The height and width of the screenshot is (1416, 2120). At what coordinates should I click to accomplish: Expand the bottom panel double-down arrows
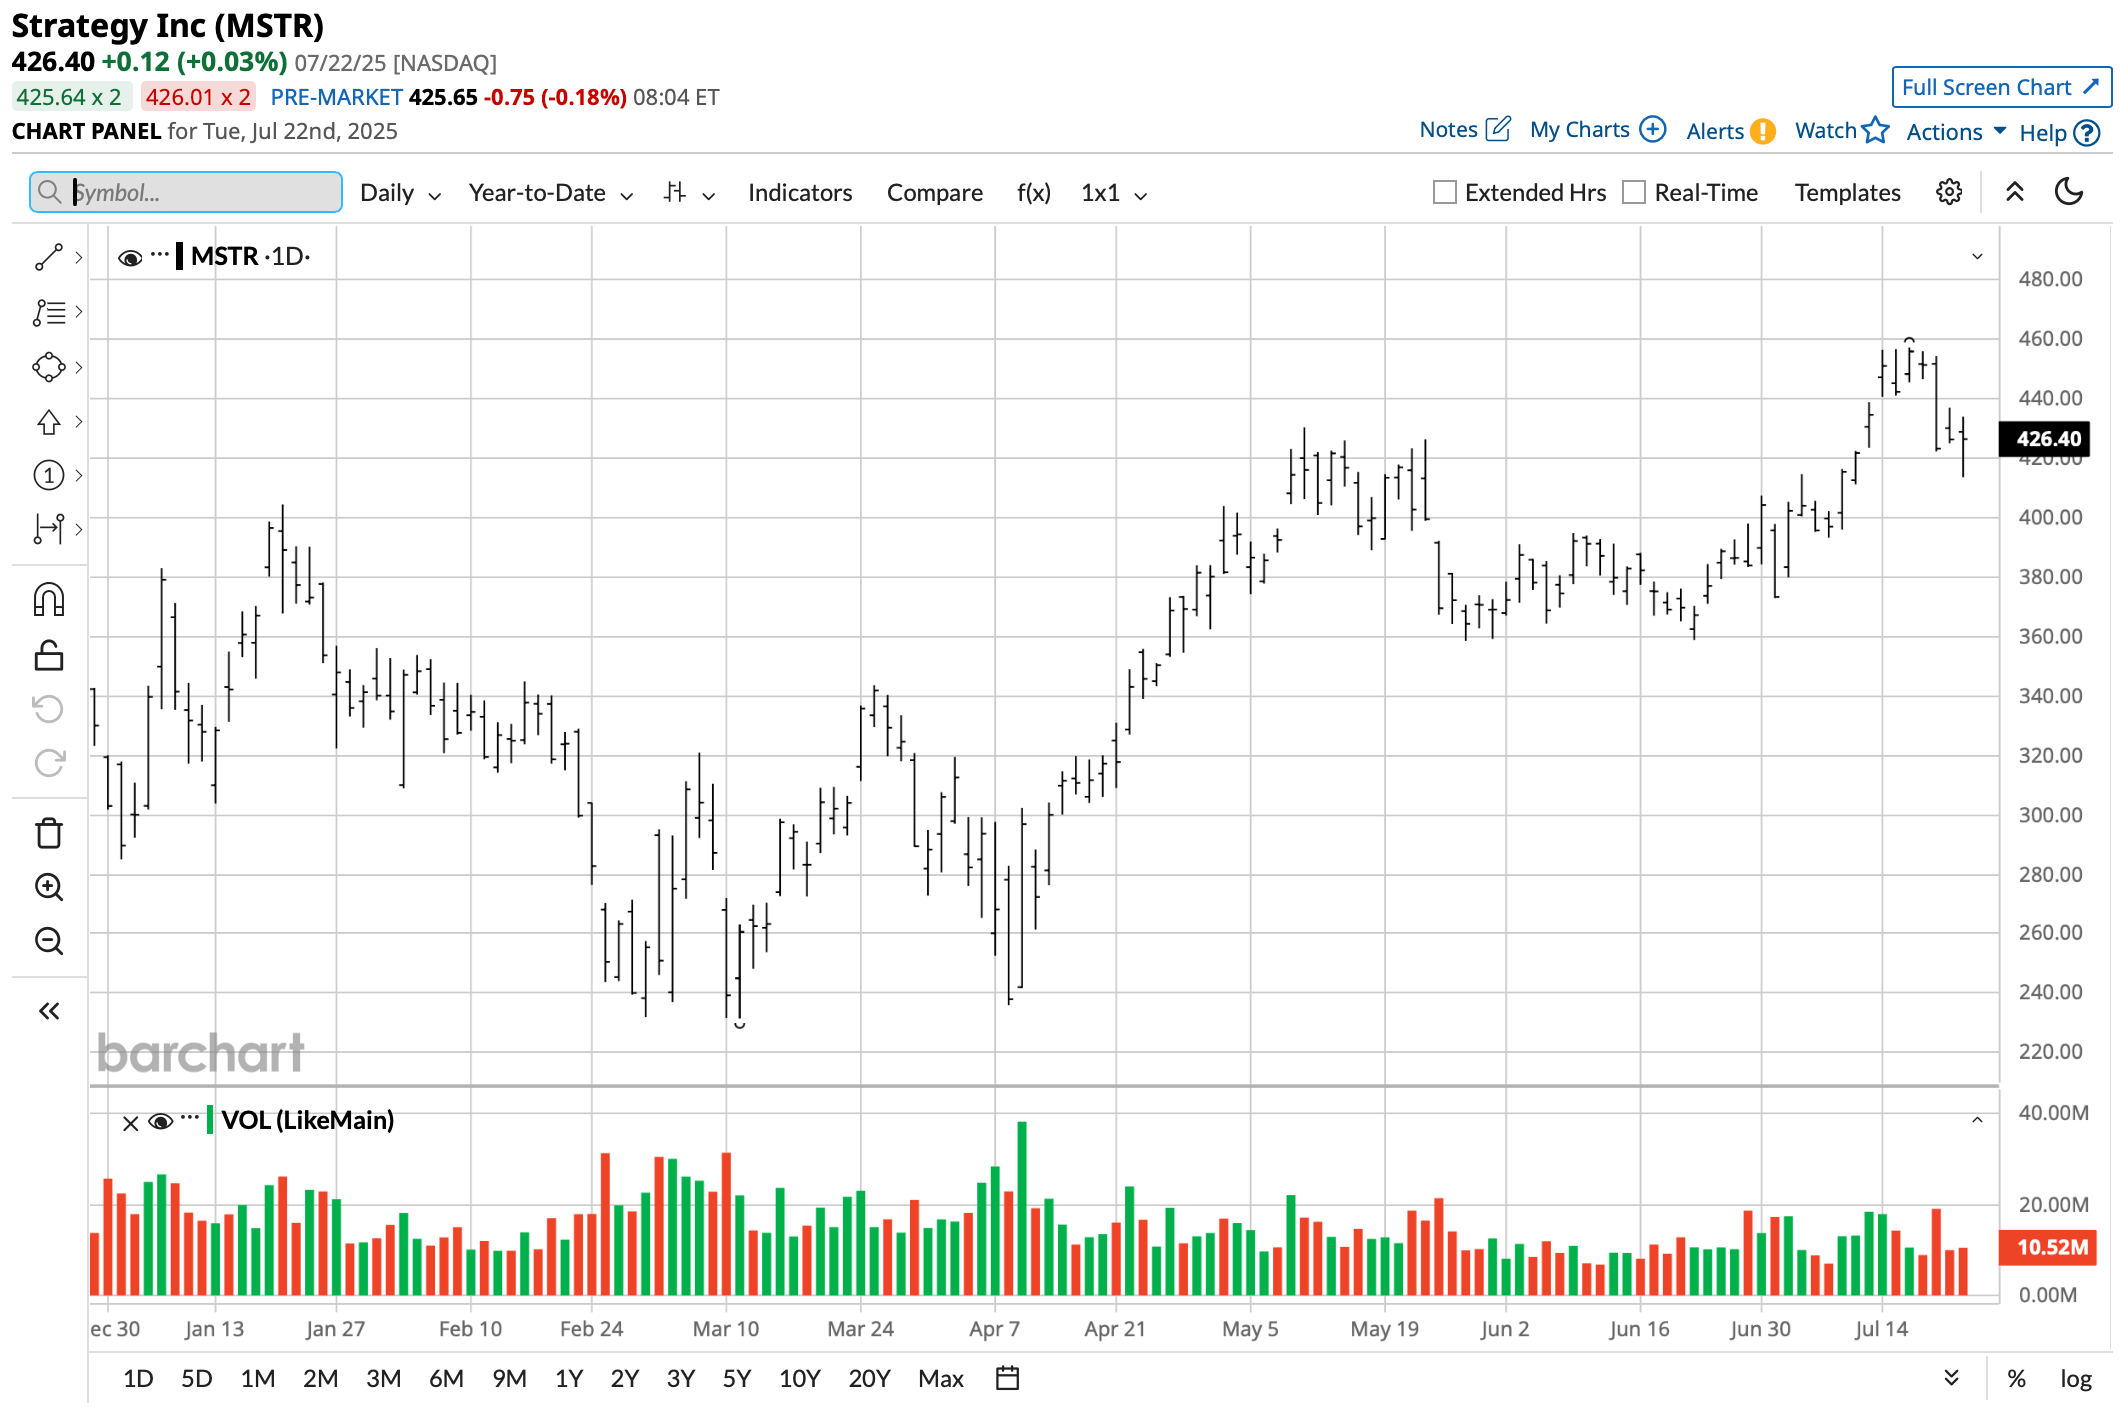(x=1951, y=1378)
